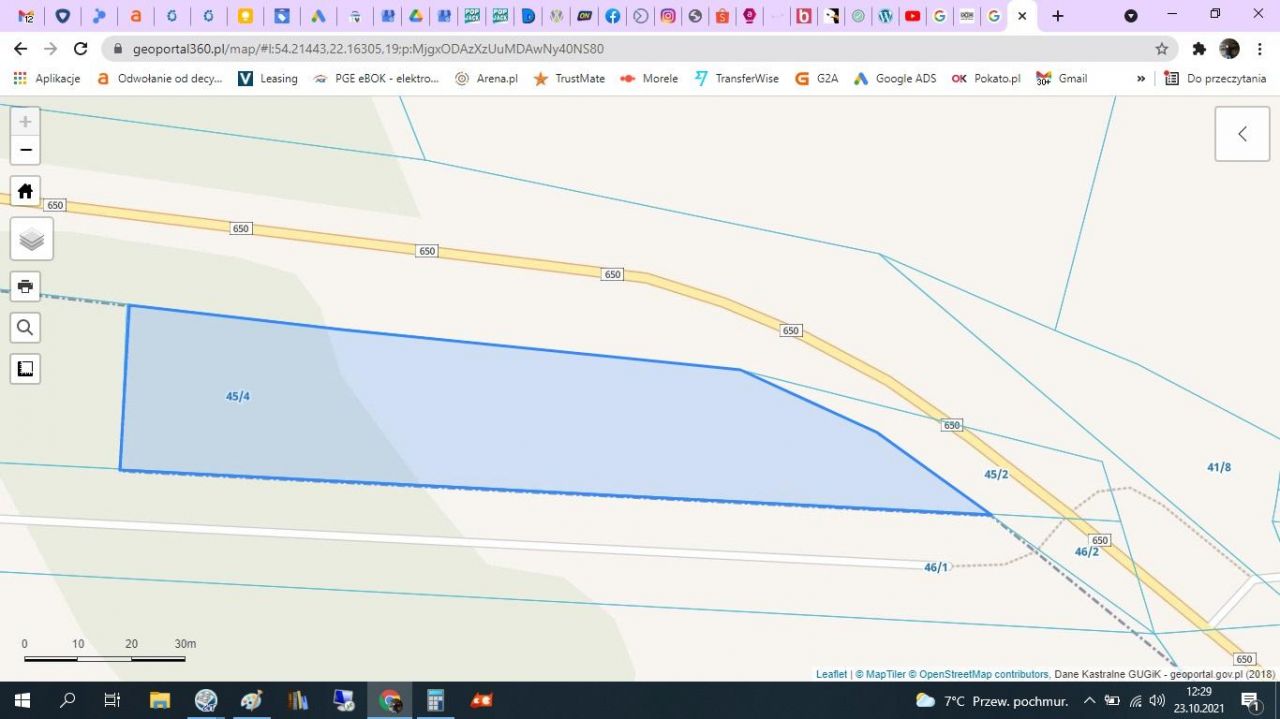Click the Leaflet attribution link
Screen dimensions: 1280x719
(x=831, y=674)
